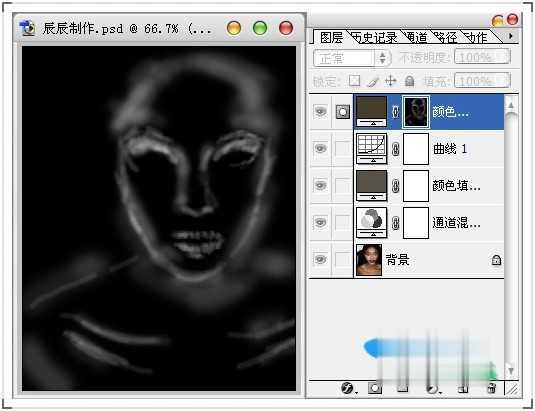Click the white mask of 通道混 layer

[x=416, y=223]
